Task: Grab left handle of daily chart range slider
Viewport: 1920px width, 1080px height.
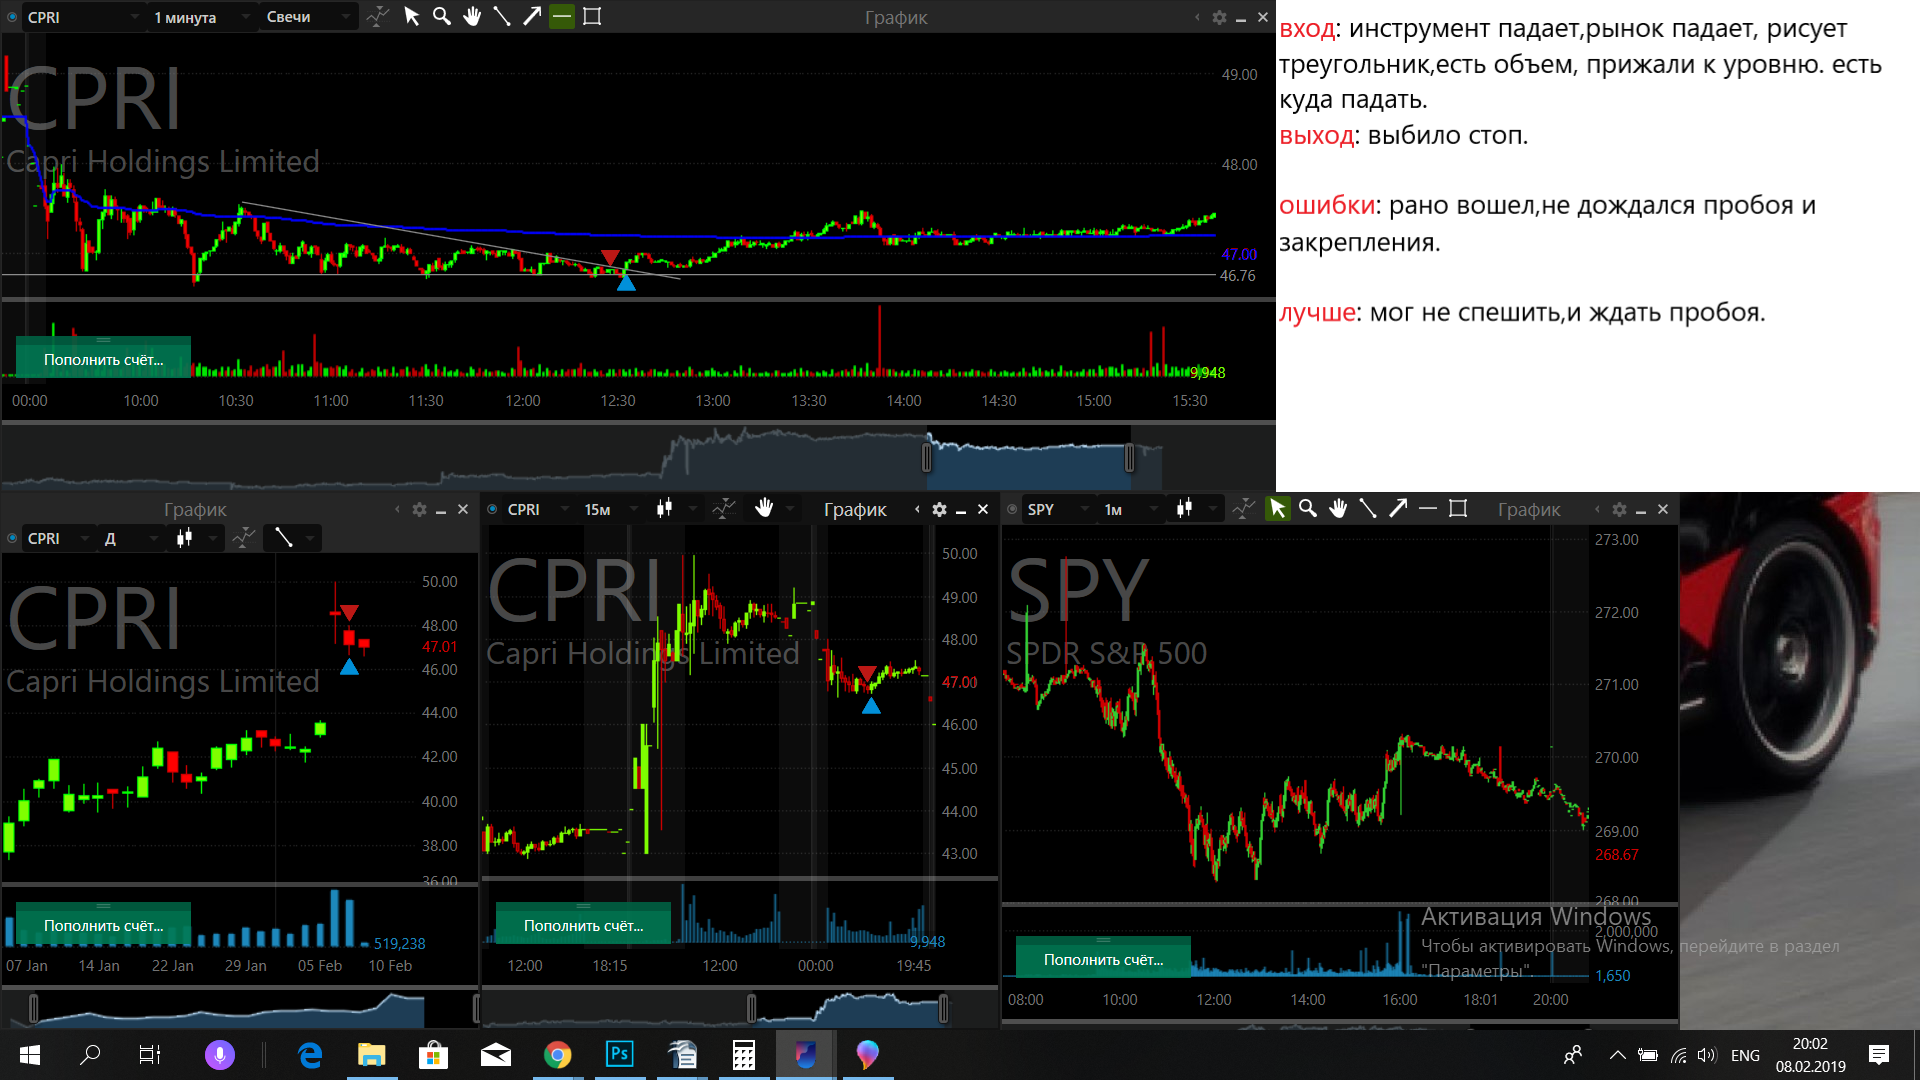Action: pos(34,1009)
